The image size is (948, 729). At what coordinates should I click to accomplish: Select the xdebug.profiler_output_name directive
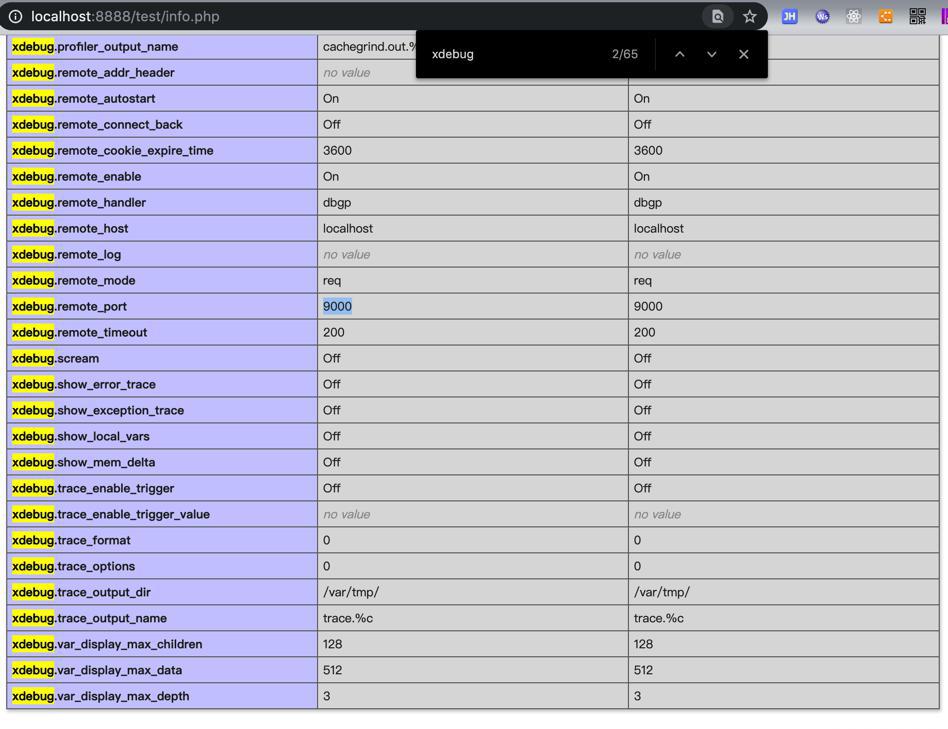point(95,47)
